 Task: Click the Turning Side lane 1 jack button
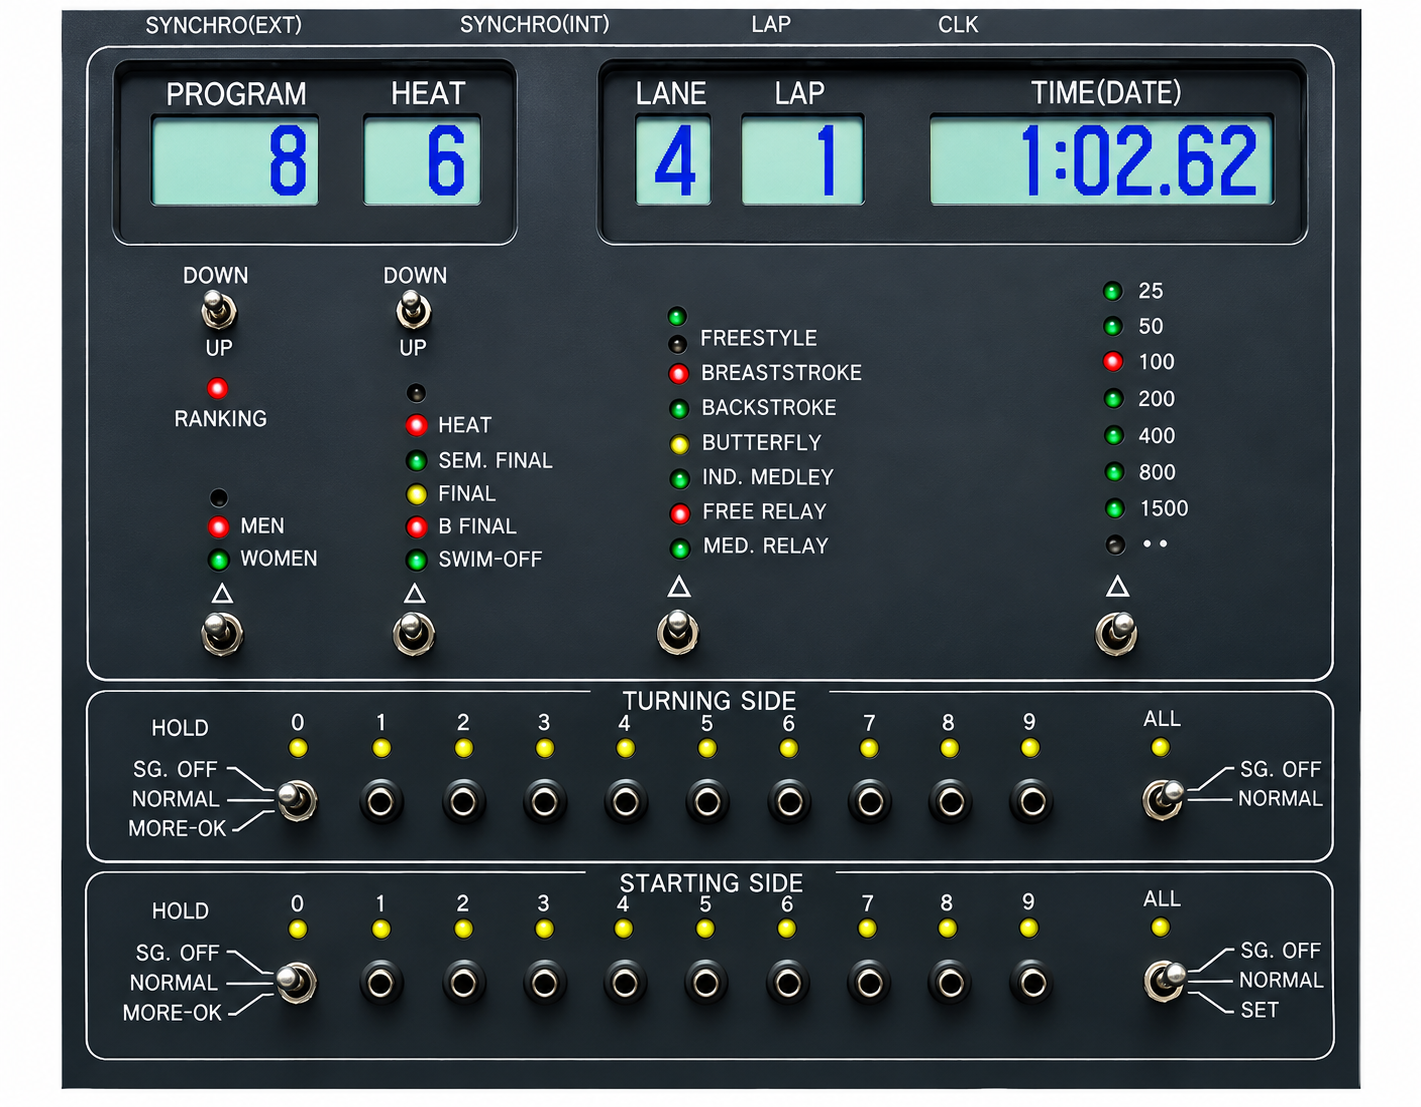(x=381, y=801)
